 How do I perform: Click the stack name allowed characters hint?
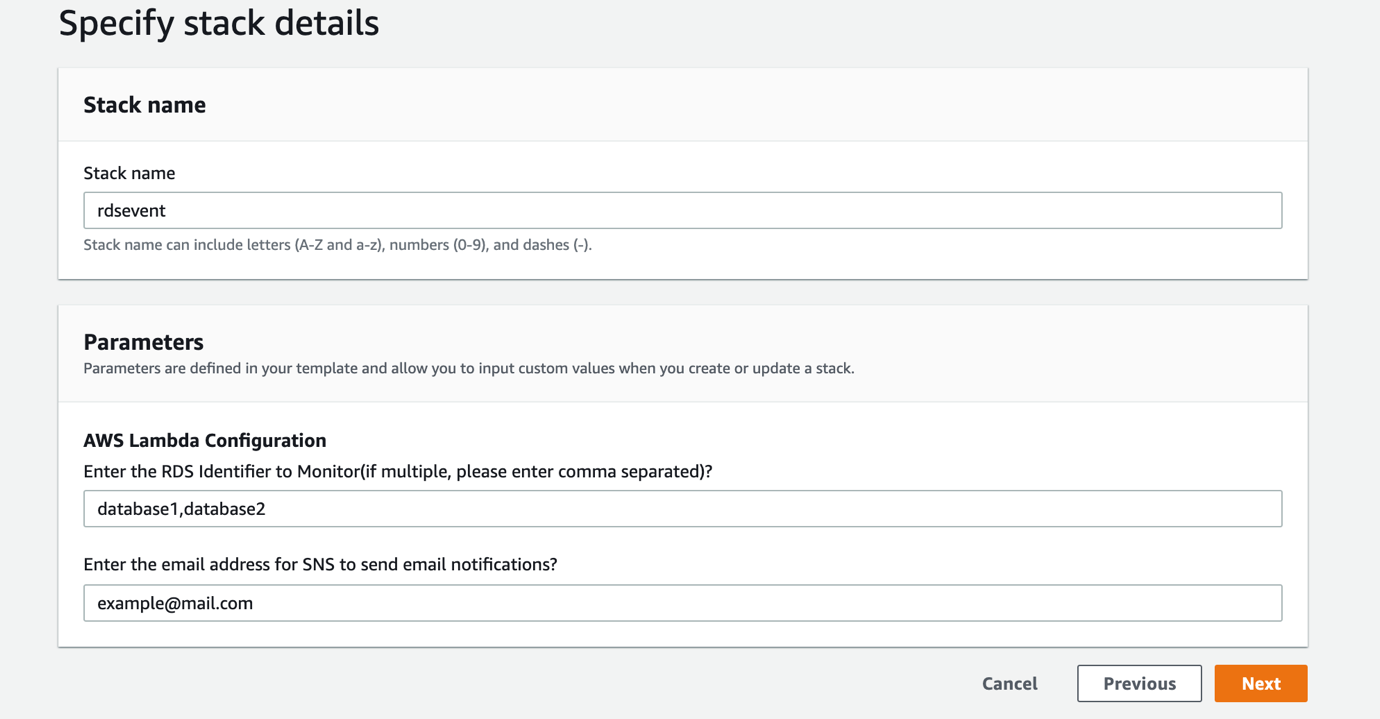click(x=337, y=245)
